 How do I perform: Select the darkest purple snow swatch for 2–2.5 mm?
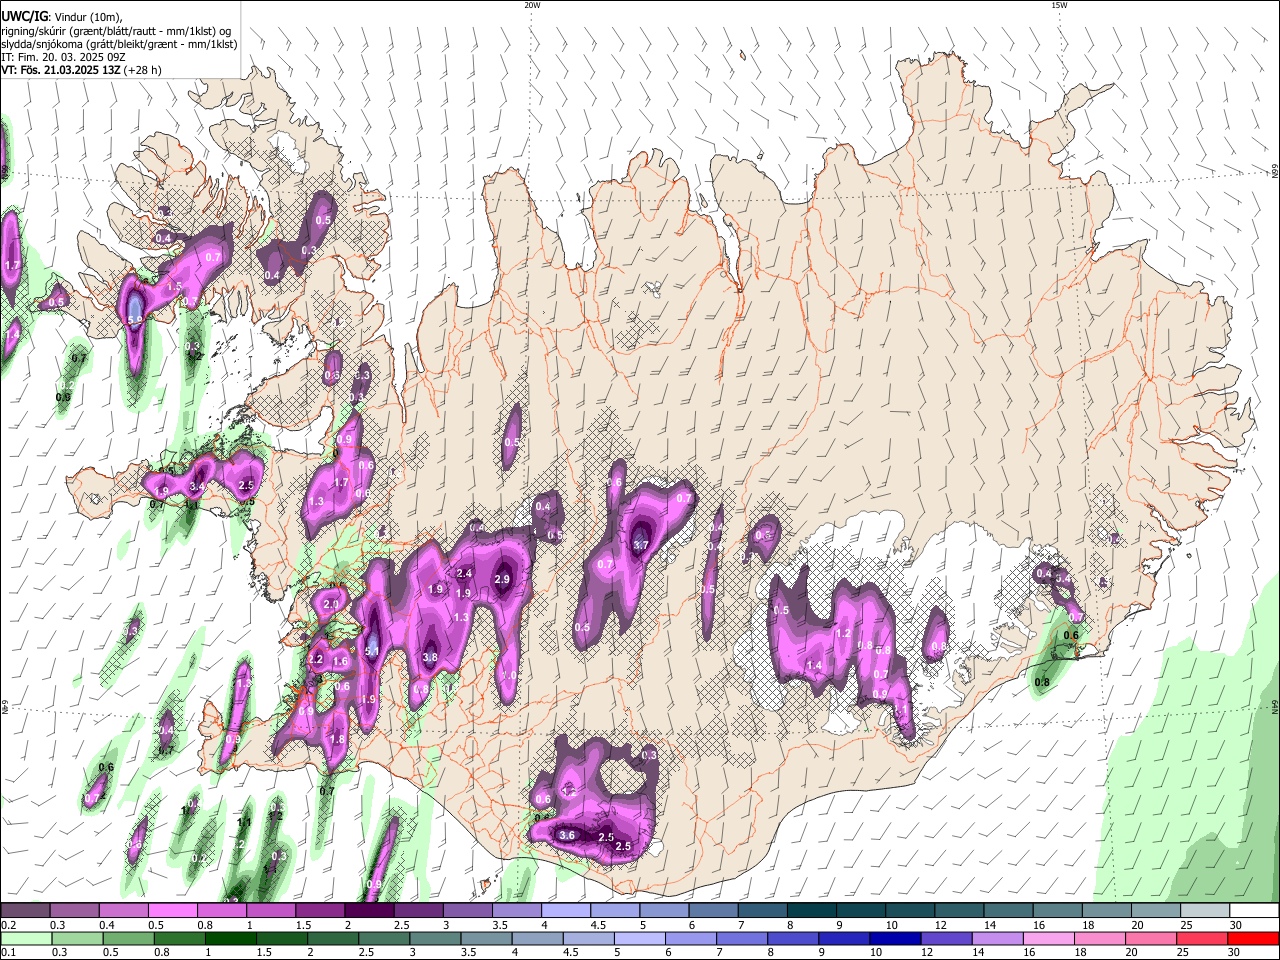tap(369, 911)
